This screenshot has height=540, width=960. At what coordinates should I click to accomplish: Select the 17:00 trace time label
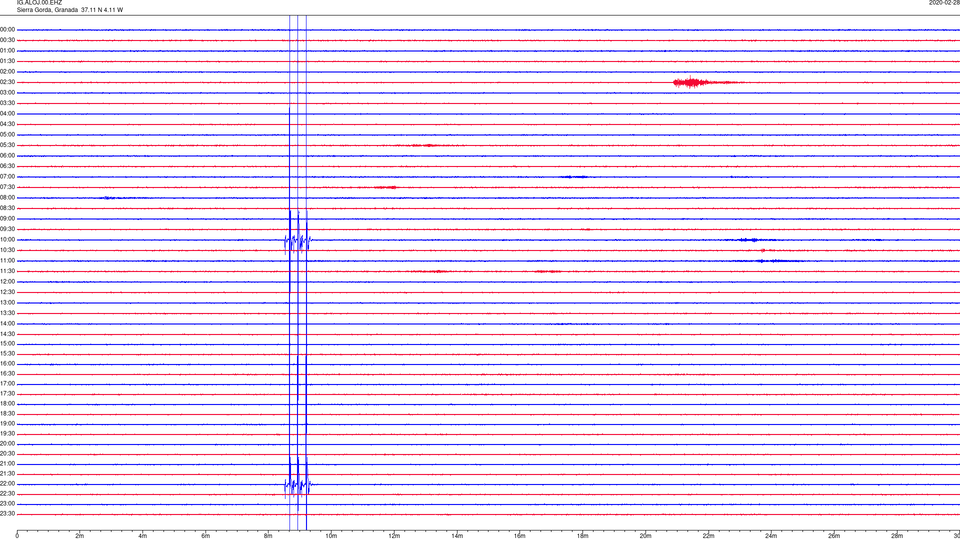coord(7,383)
